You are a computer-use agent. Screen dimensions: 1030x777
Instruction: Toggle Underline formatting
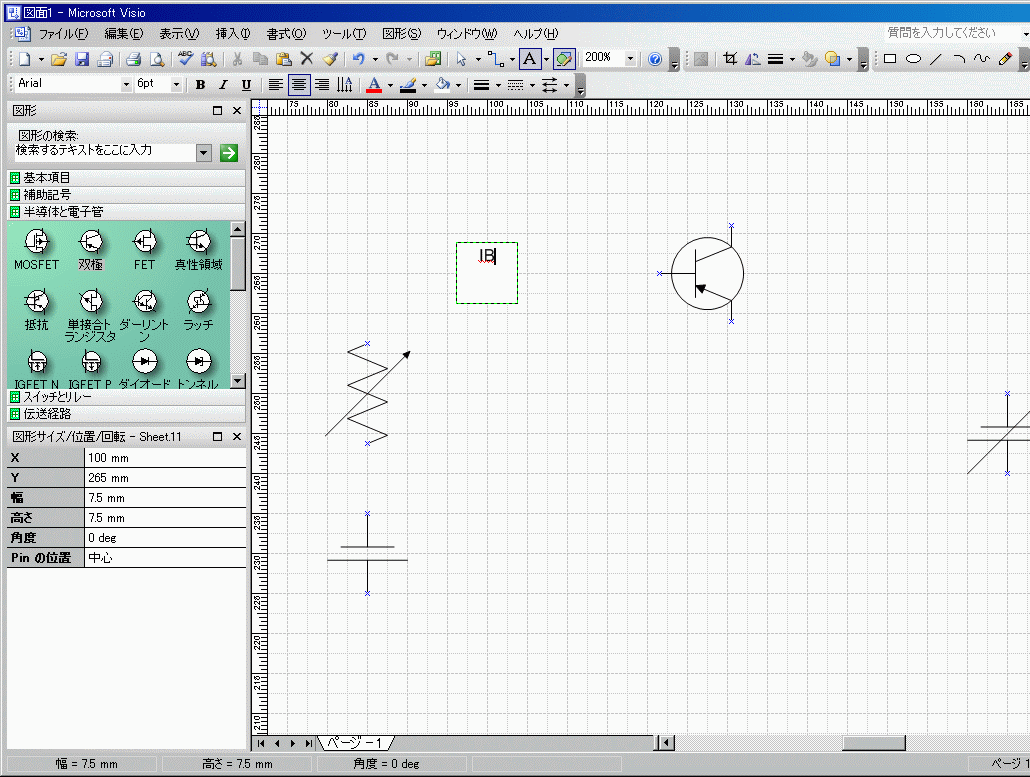[x=246, y=85]
